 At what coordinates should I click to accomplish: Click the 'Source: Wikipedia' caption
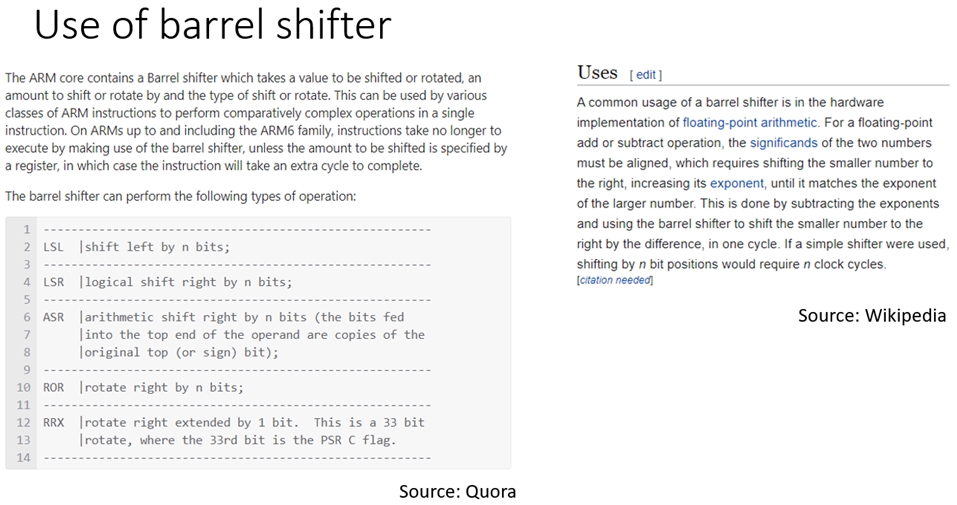coord(871,316)
